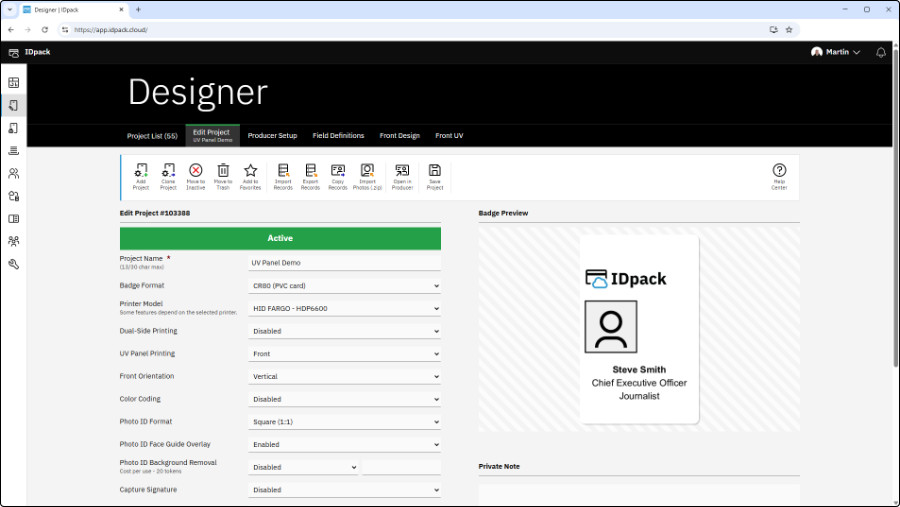The image size is (900, 507).
Task: Click the browser back arrow
Action: pos(11,30)
